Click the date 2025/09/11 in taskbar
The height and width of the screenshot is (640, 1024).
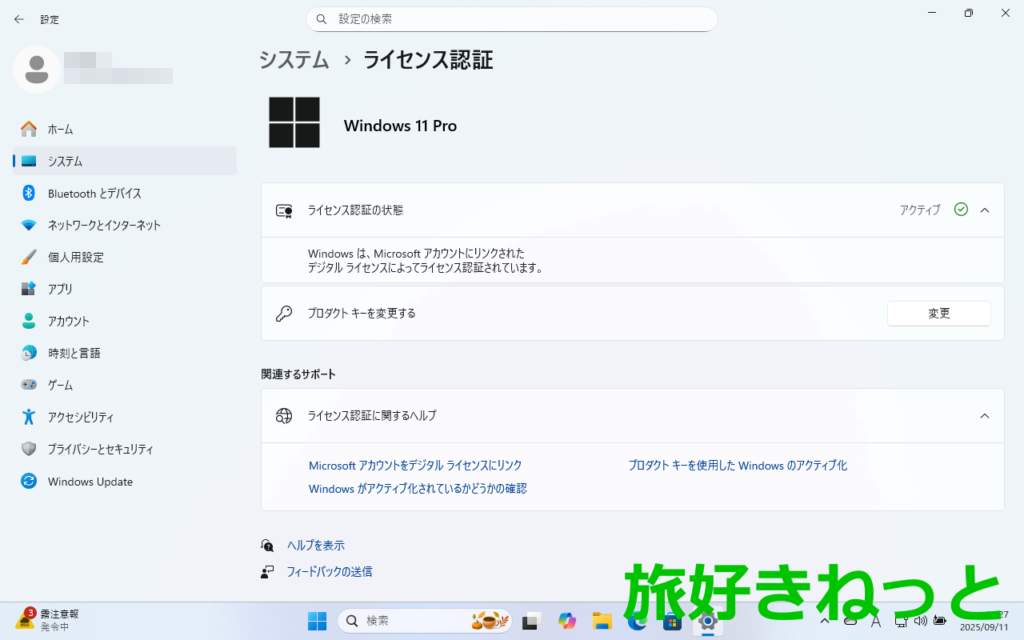pyautogui.click(x=984, y=627)
